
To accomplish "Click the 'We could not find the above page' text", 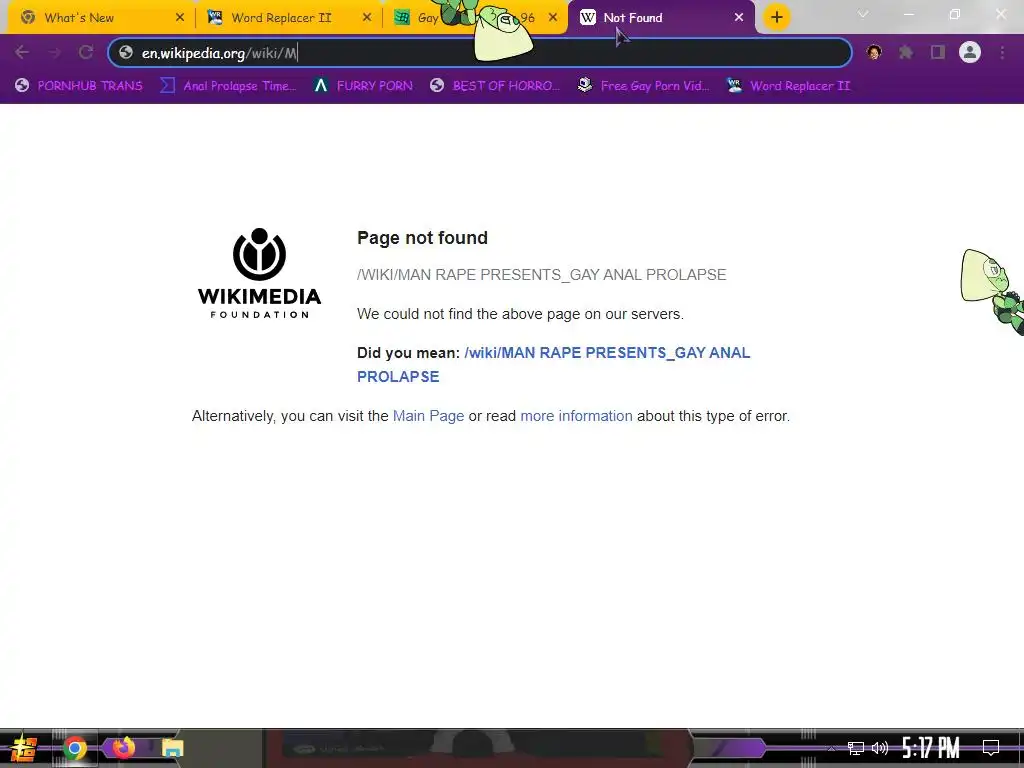I will (x=520, y=314).
